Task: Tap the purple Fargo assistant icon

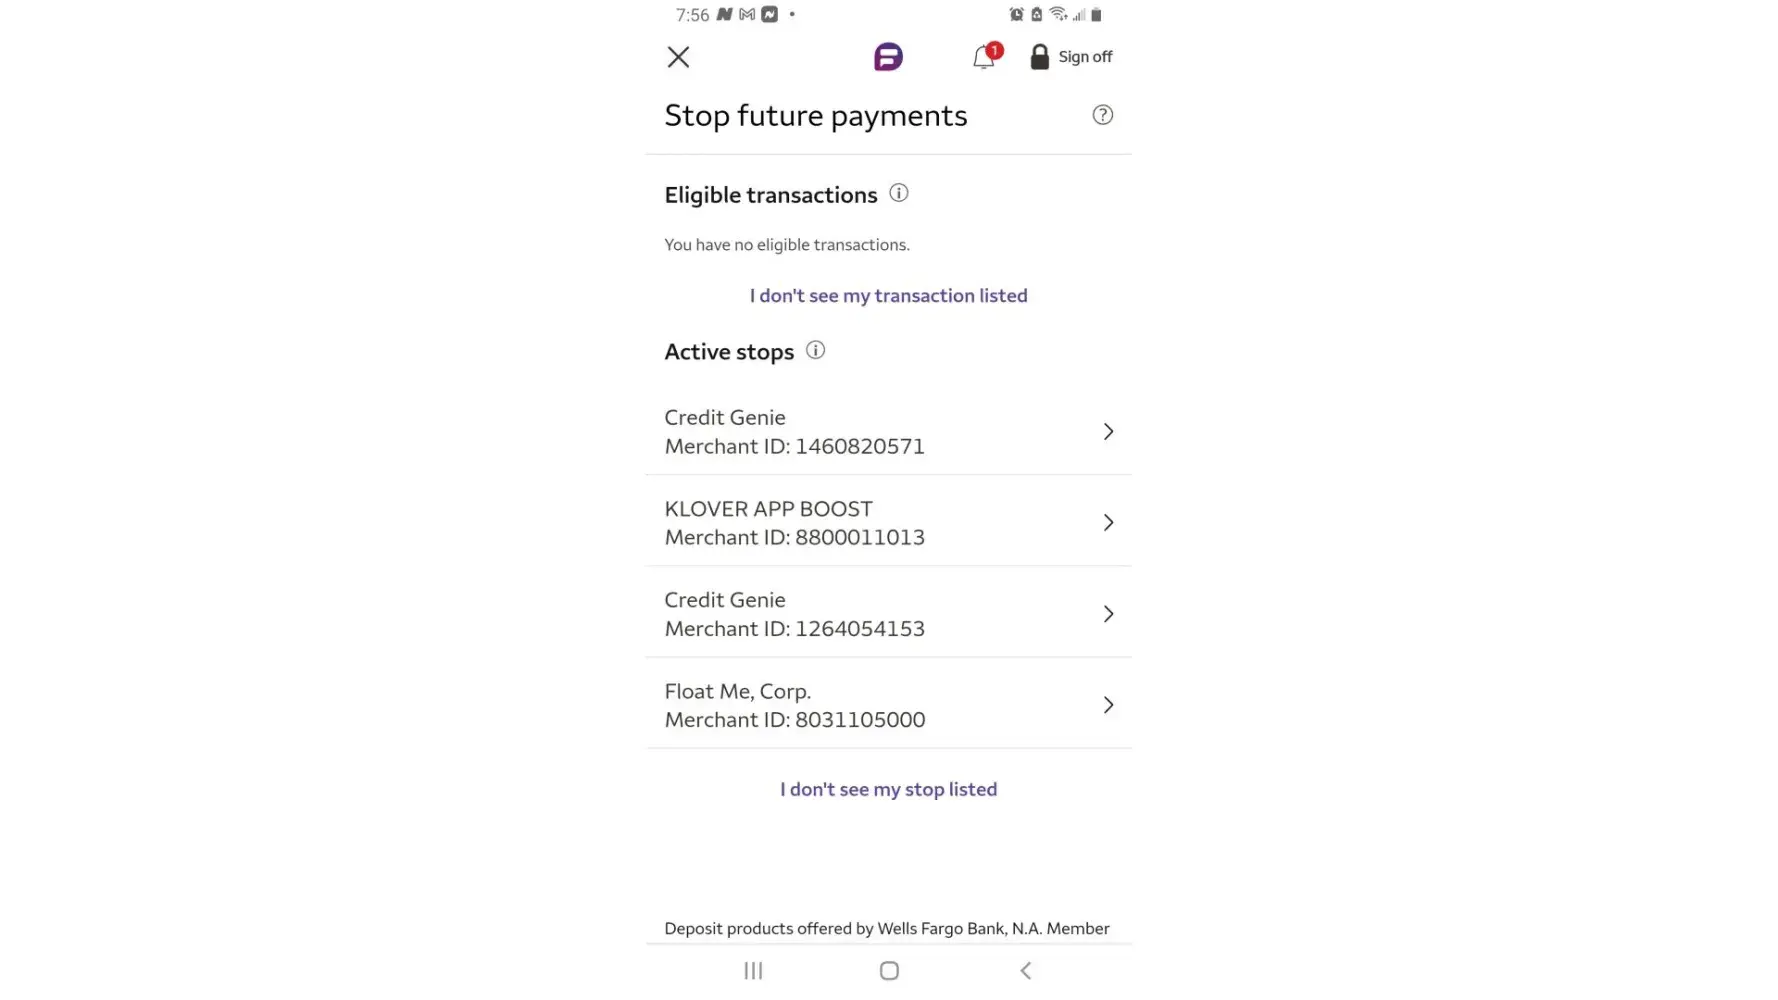Action: click(888, 57)
